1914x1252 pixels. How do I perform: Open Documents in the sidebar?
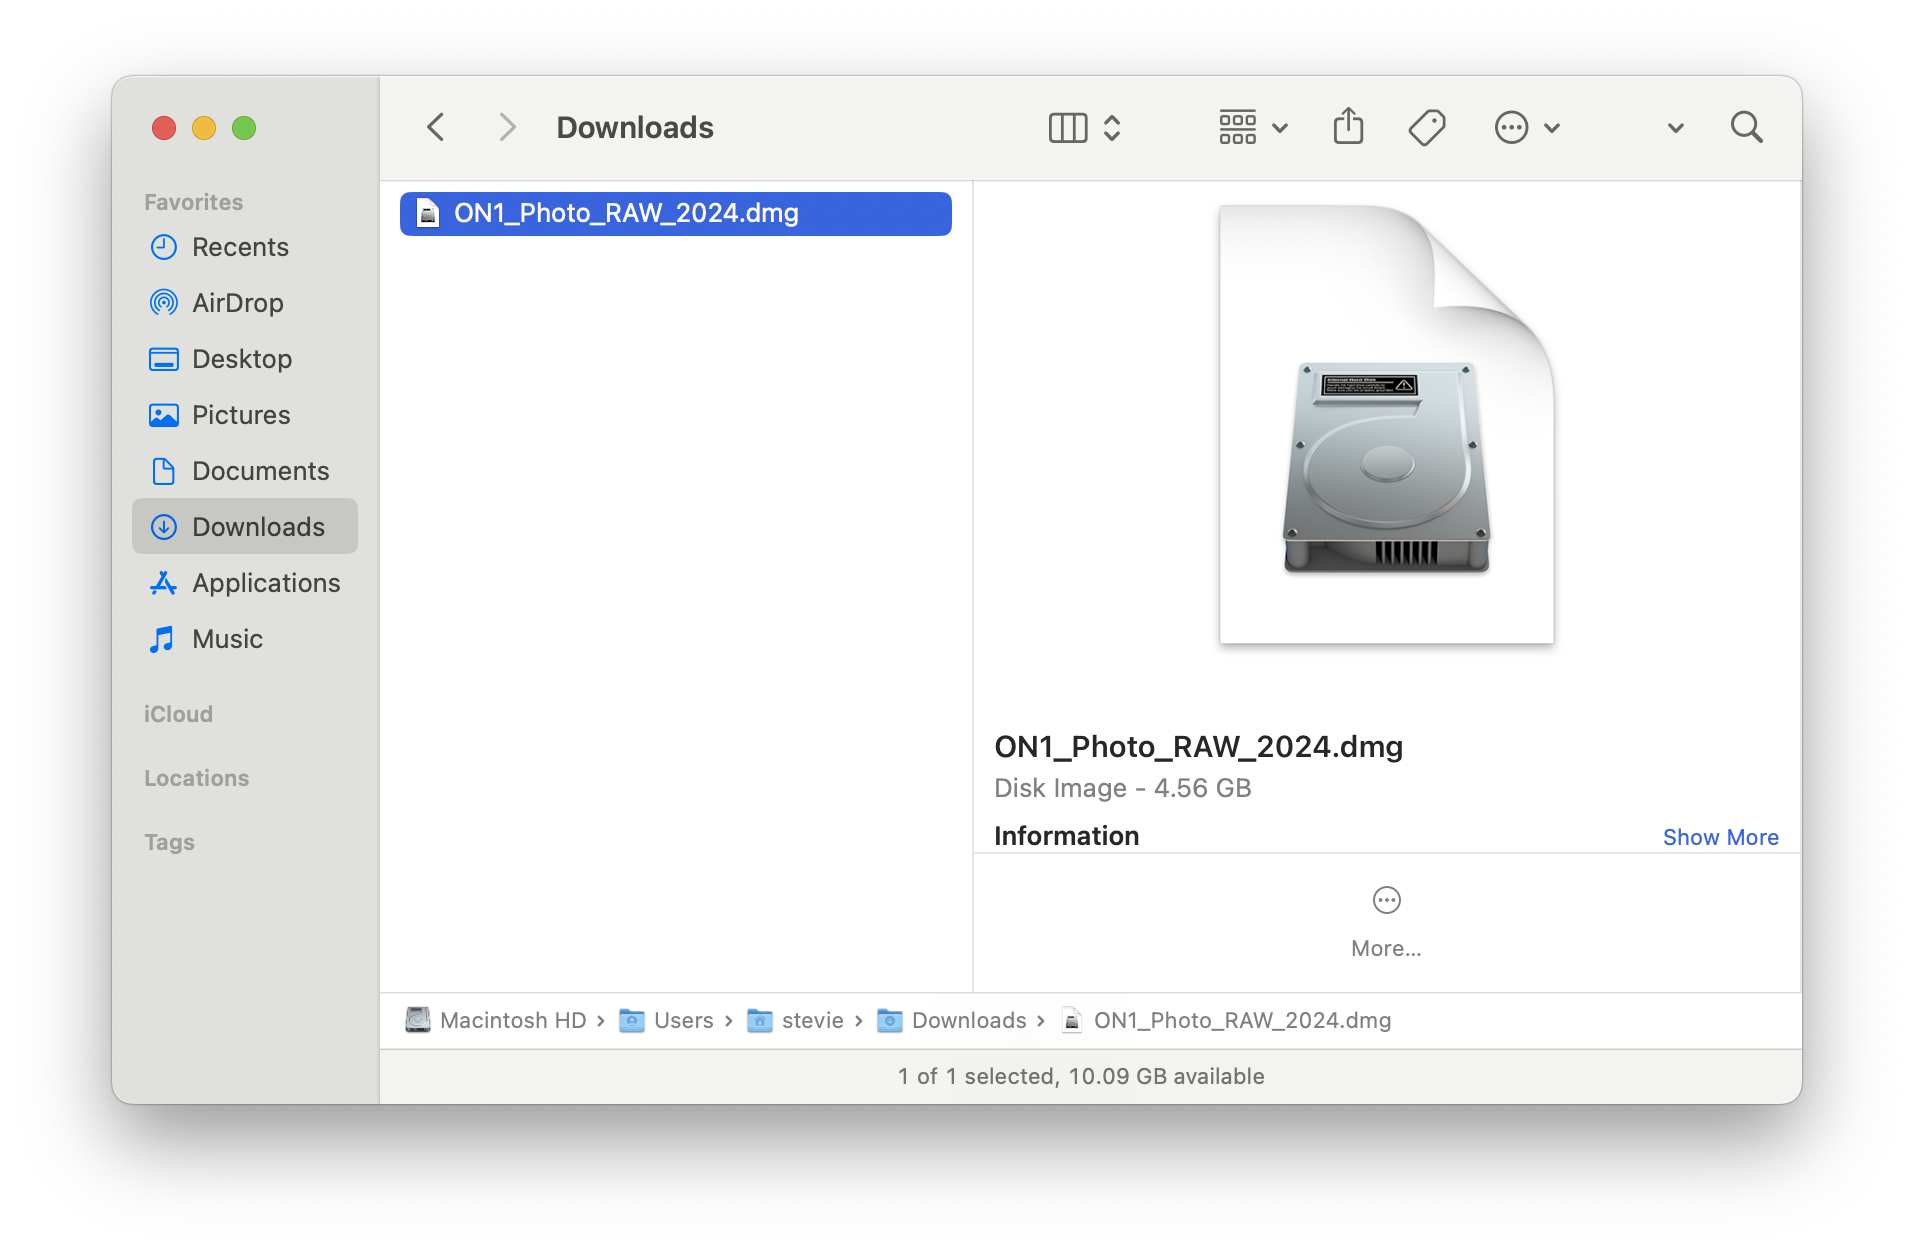coord(245,471)
